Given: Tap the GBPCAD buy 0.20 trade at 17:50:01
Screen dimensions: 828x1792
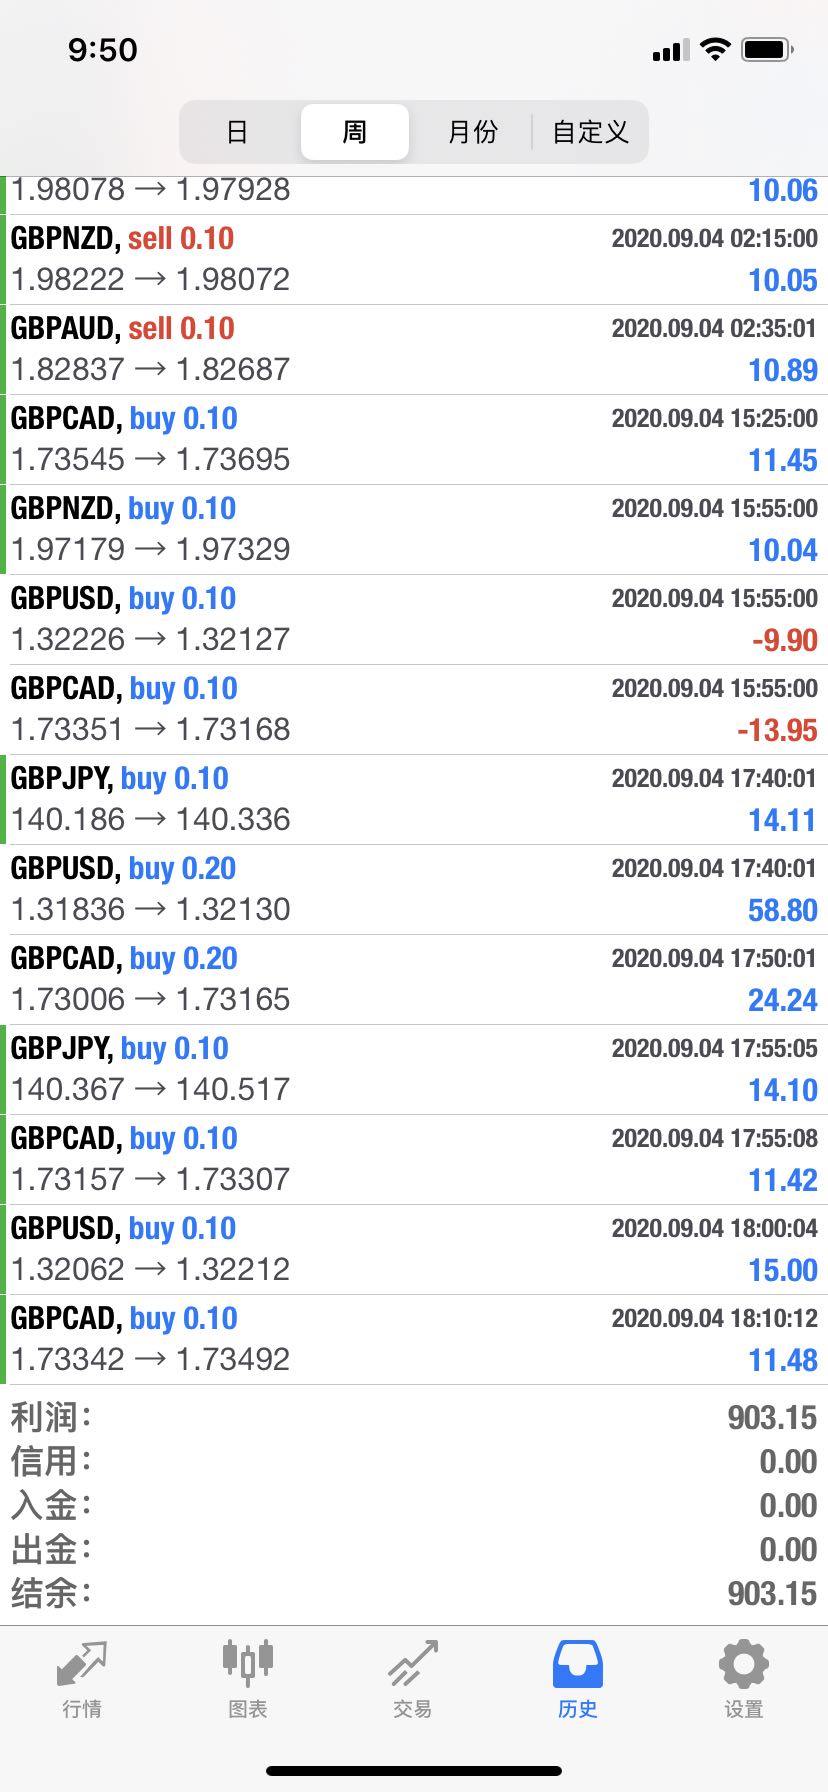Looking at the screenshot, I should point(414,980).
